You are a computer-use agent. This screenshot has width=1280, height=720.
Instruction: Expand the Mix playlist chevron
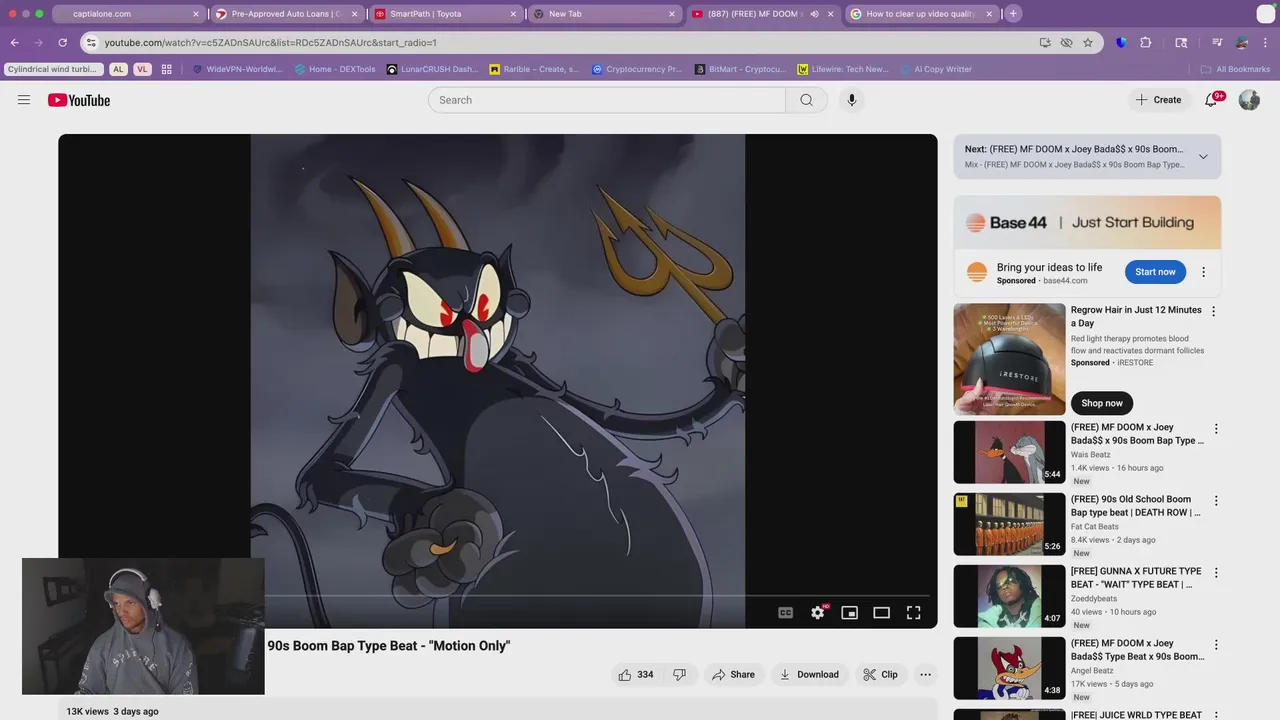1203,157
